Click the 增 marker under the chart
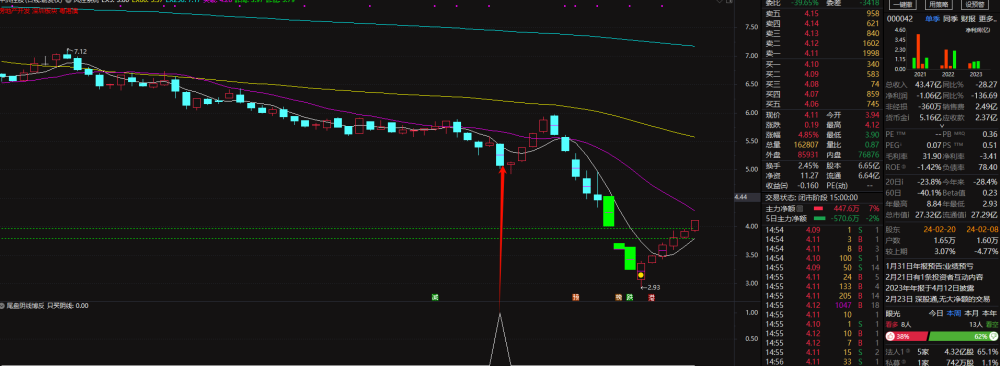 coord(651,297)
